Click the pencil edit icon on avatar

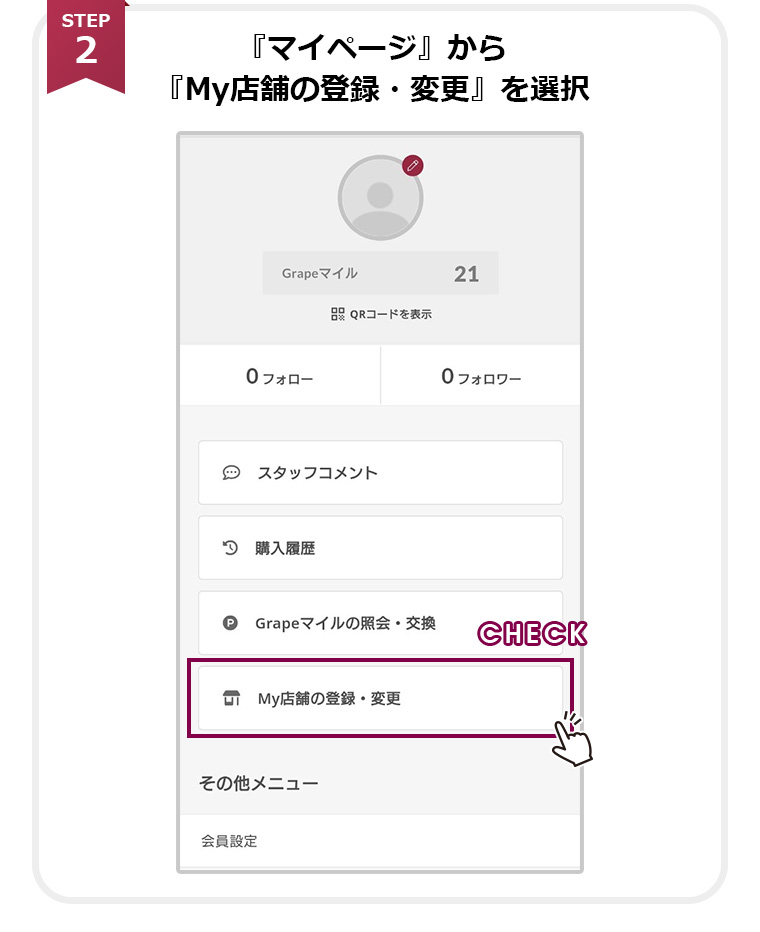412,166
